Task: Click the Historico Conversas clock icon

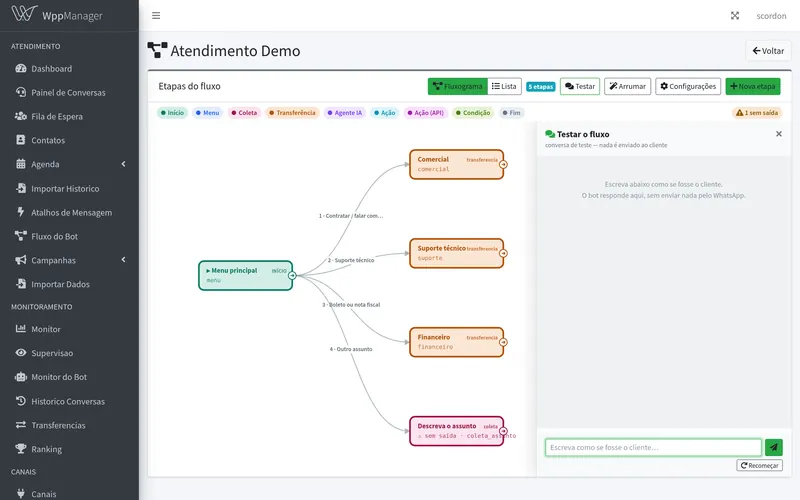Action: click(20, 401)
